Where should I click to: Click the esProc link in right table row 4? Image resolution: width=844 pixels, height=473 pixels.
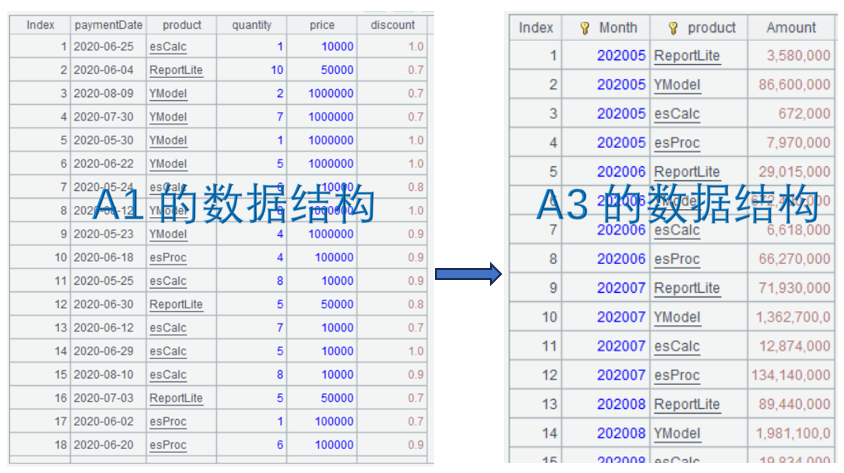(x=677, y=143)
